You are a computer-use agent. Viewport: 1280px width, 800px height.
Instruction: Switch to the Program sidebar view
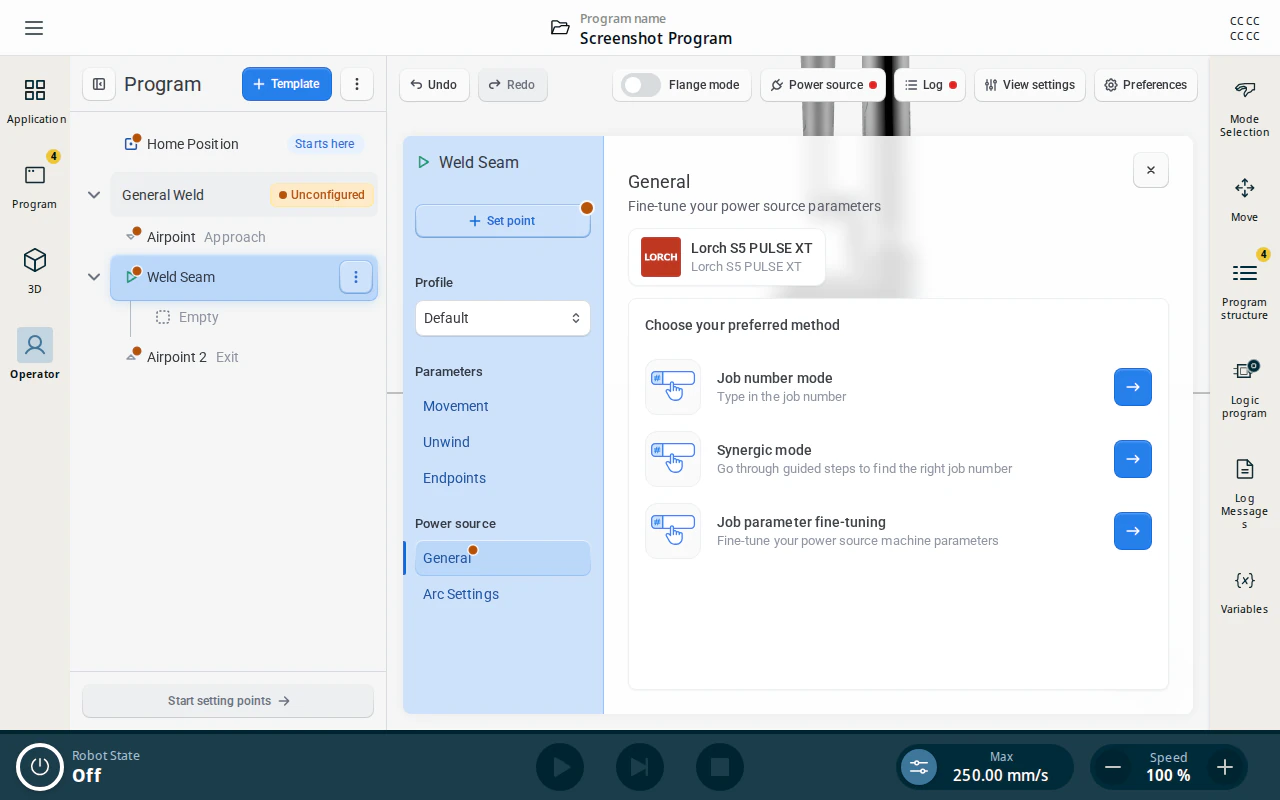[x=35, y=186]
